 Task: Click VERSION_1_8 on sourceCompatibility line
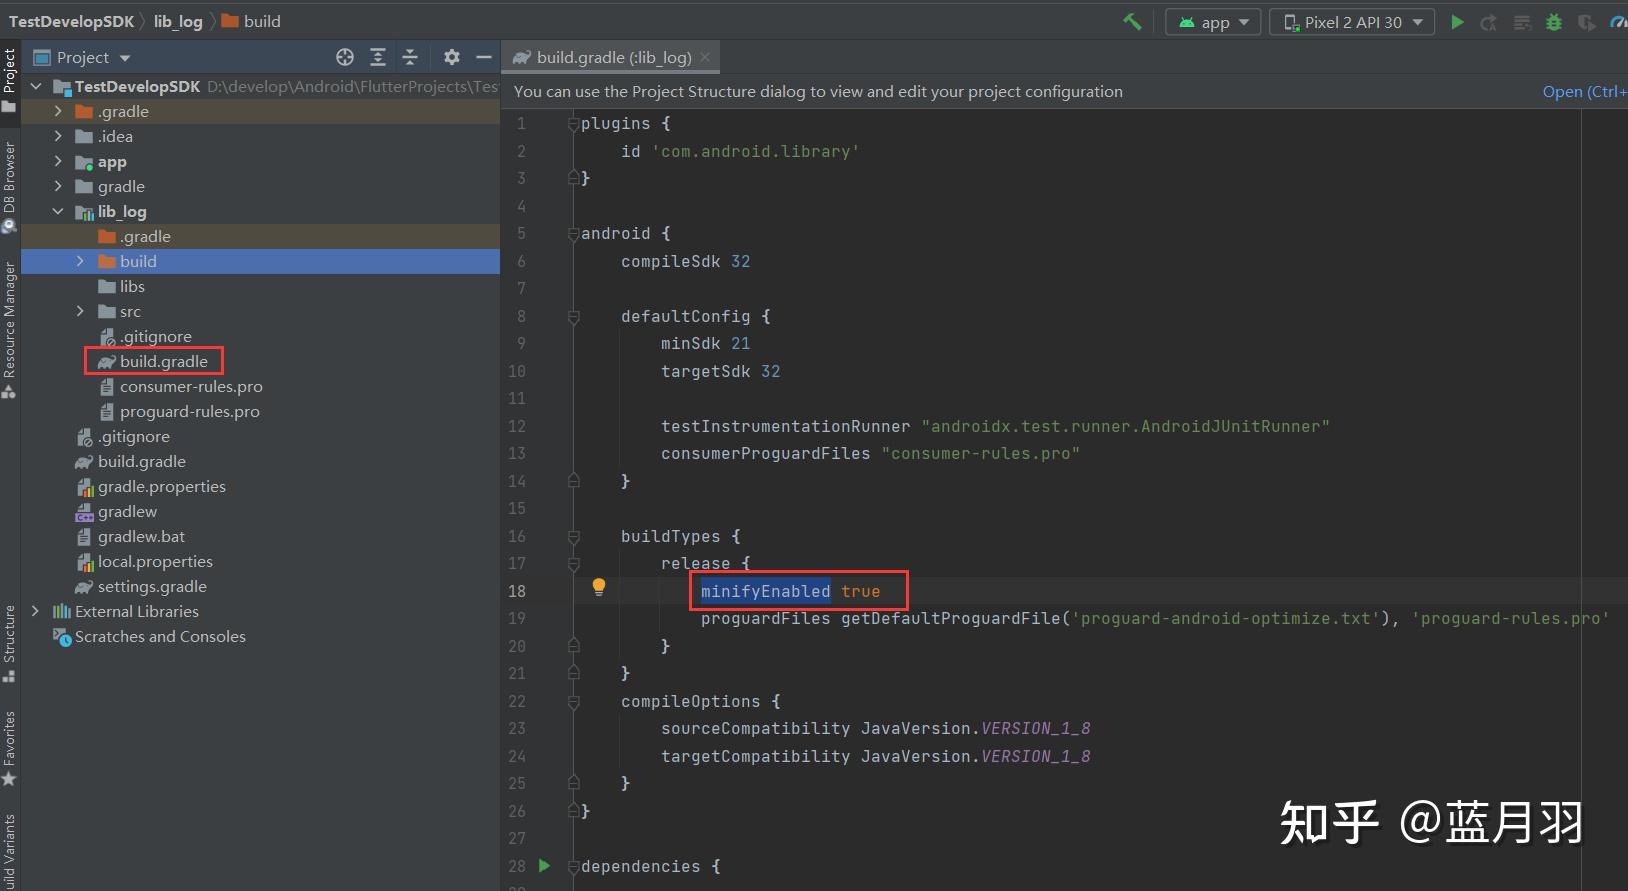(1035, 728)
